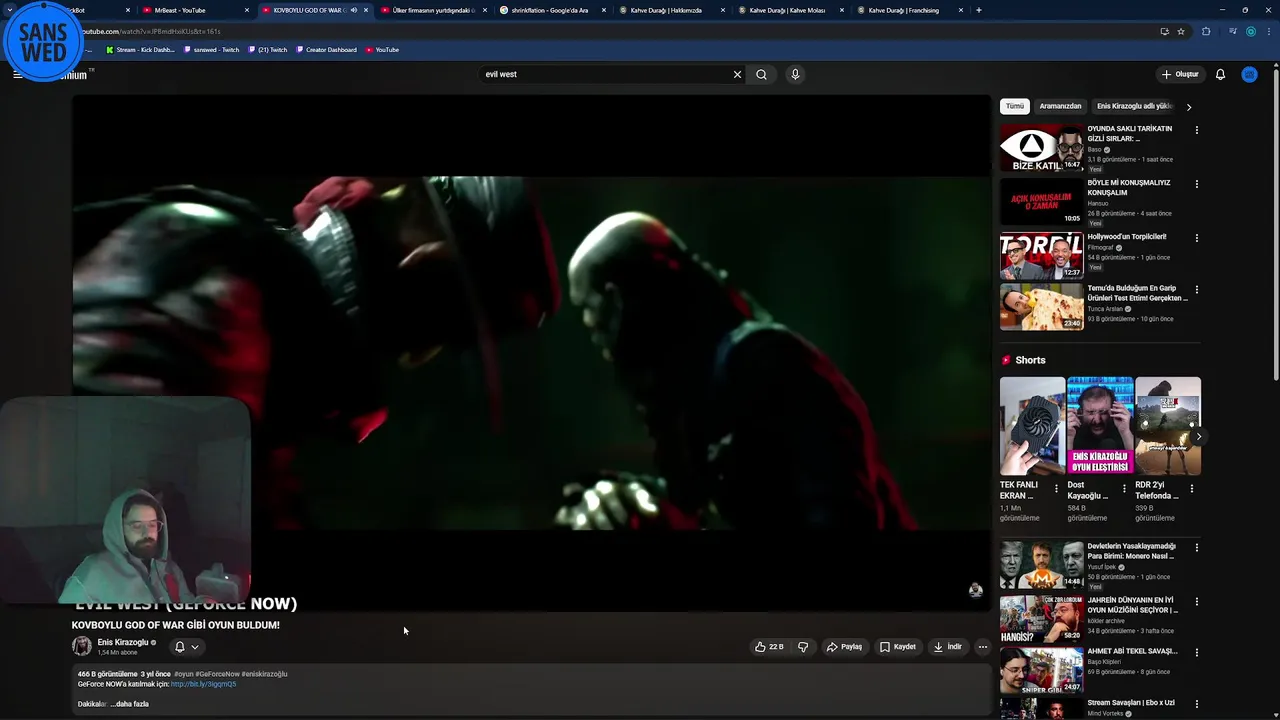
Task: Open the YouTube bookmark in bookmarks bar
Action: pos(383,50)
